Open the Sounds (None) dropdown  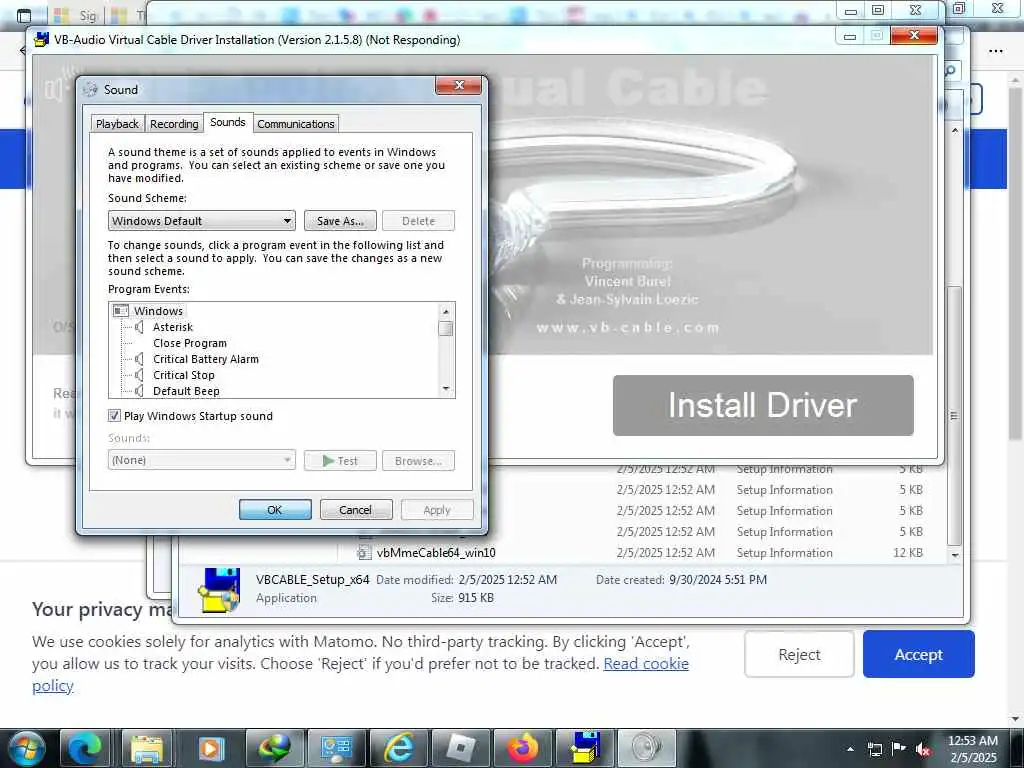pos(202,460)
